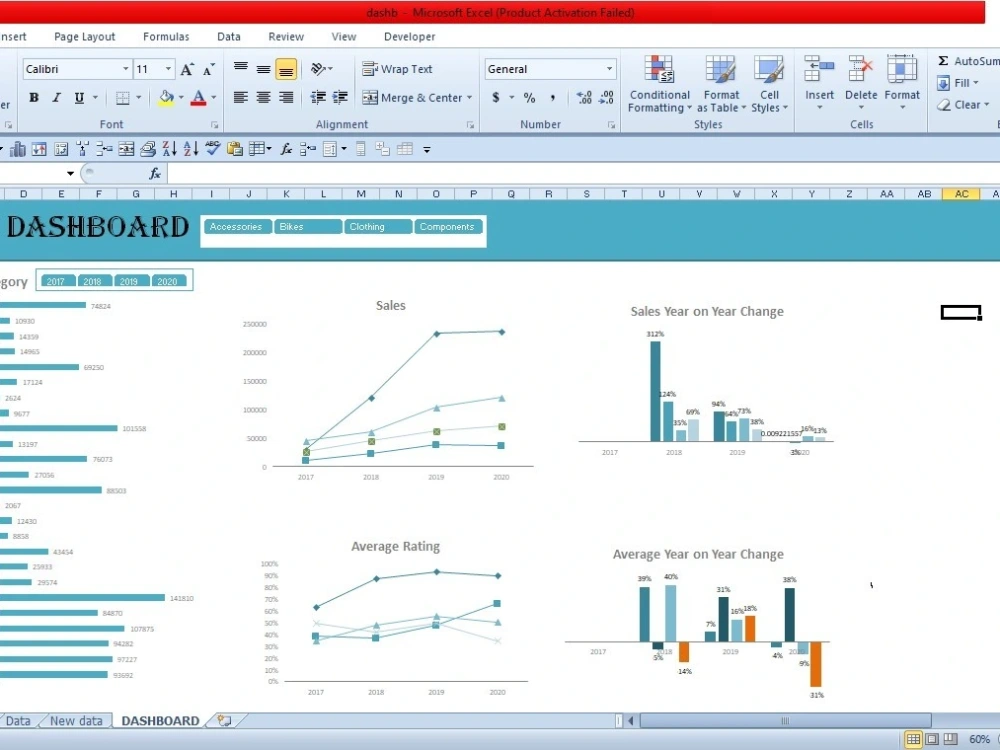The width and height of the screenshot is (1000, 750).
Task: Open the Review ribbon tab
Action: (x=286, y=37)
